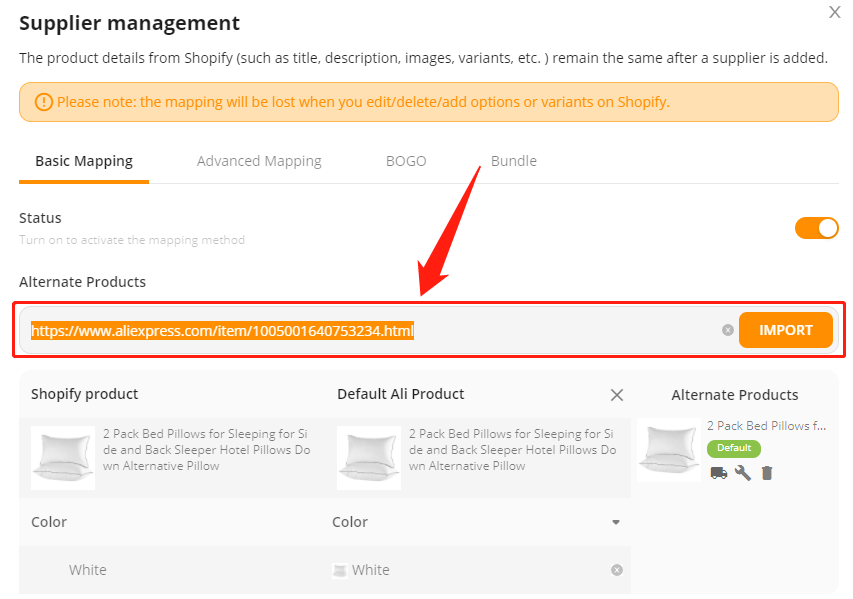Click the shipping truck icon

point(719,473)
